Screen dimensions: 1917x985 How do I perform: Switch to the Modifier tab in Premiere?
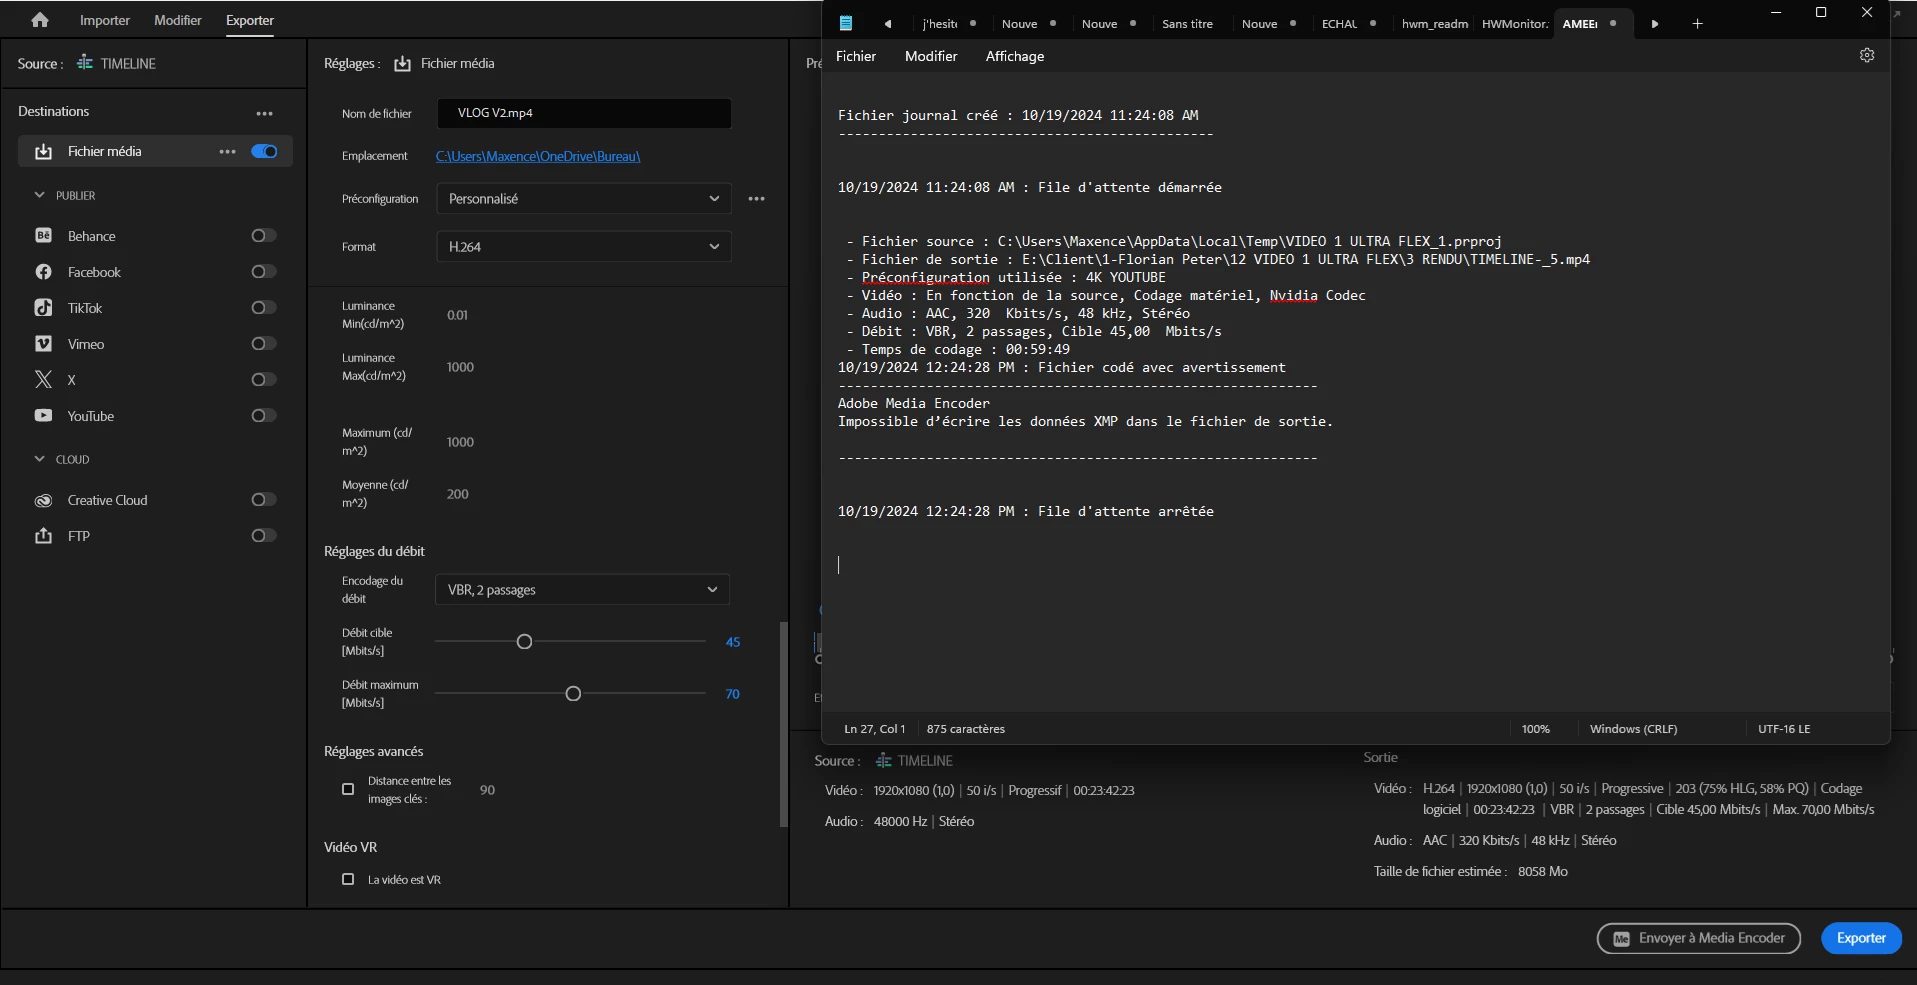(178, 20)
